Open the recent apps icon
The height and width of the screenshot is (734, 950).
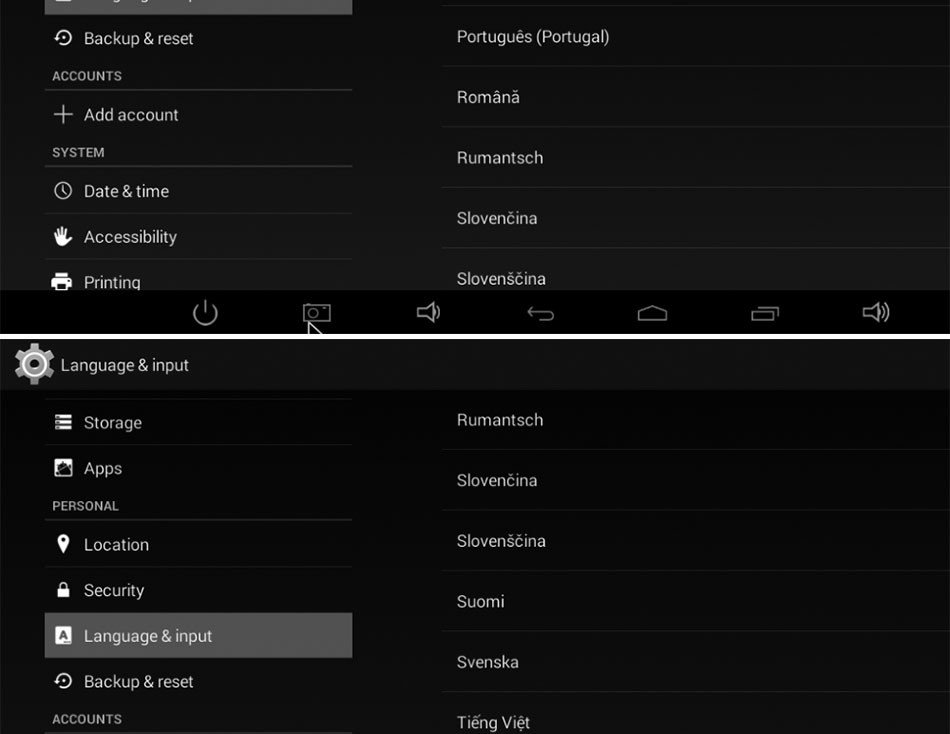[x=764, y=314]
